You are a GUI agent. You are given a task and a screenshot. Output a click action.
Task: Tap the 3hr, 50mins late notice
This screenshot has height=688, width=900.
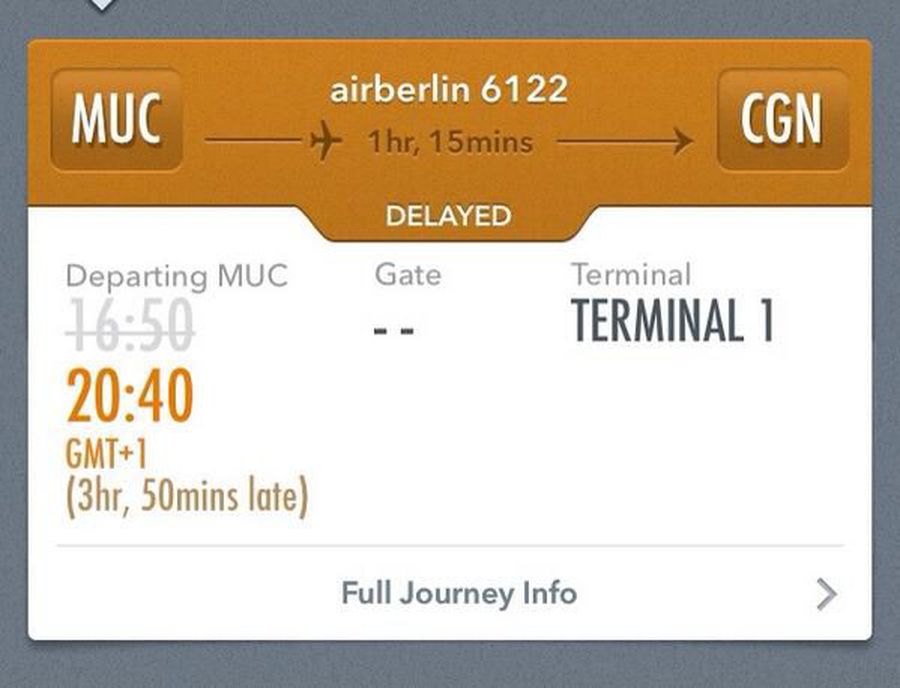[x=187, y=497]
